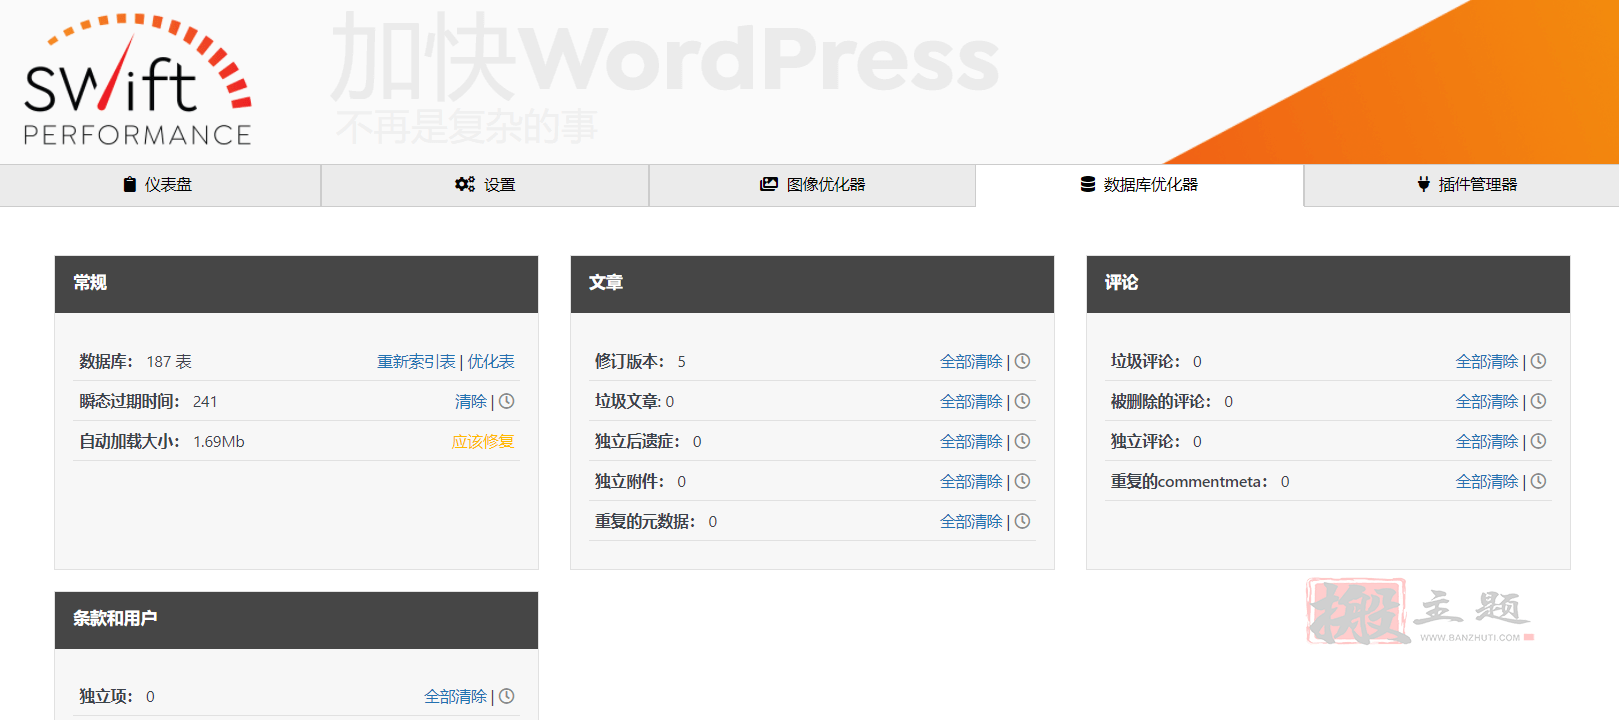1619x720 pixels.
Task: Click clock icon for 重复的commentmeta
Action: coord(1538,481)
